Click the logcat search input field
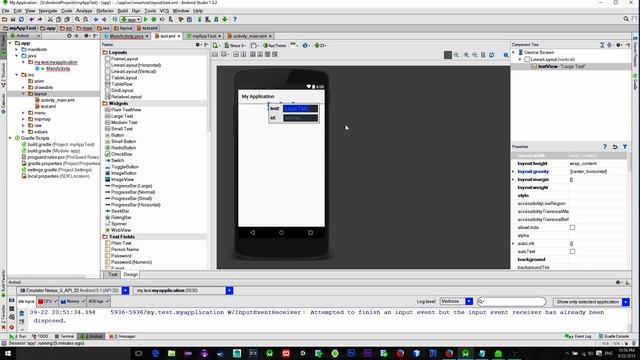 512,302
